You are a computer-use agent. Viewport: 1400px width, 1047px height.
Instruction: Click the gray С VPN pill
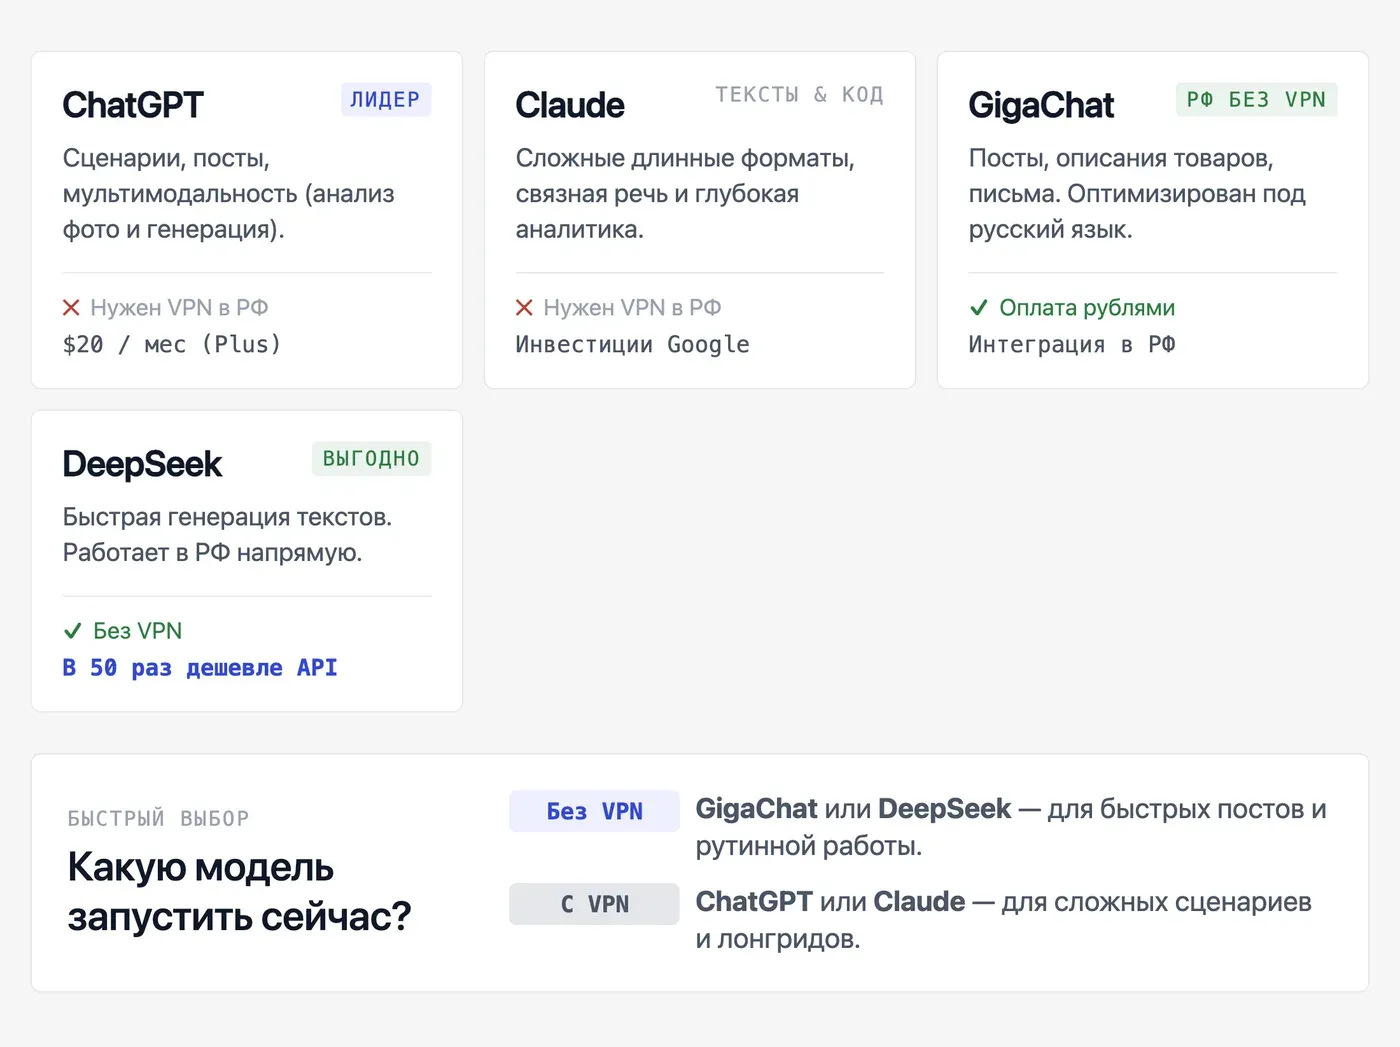pos(594,904)
